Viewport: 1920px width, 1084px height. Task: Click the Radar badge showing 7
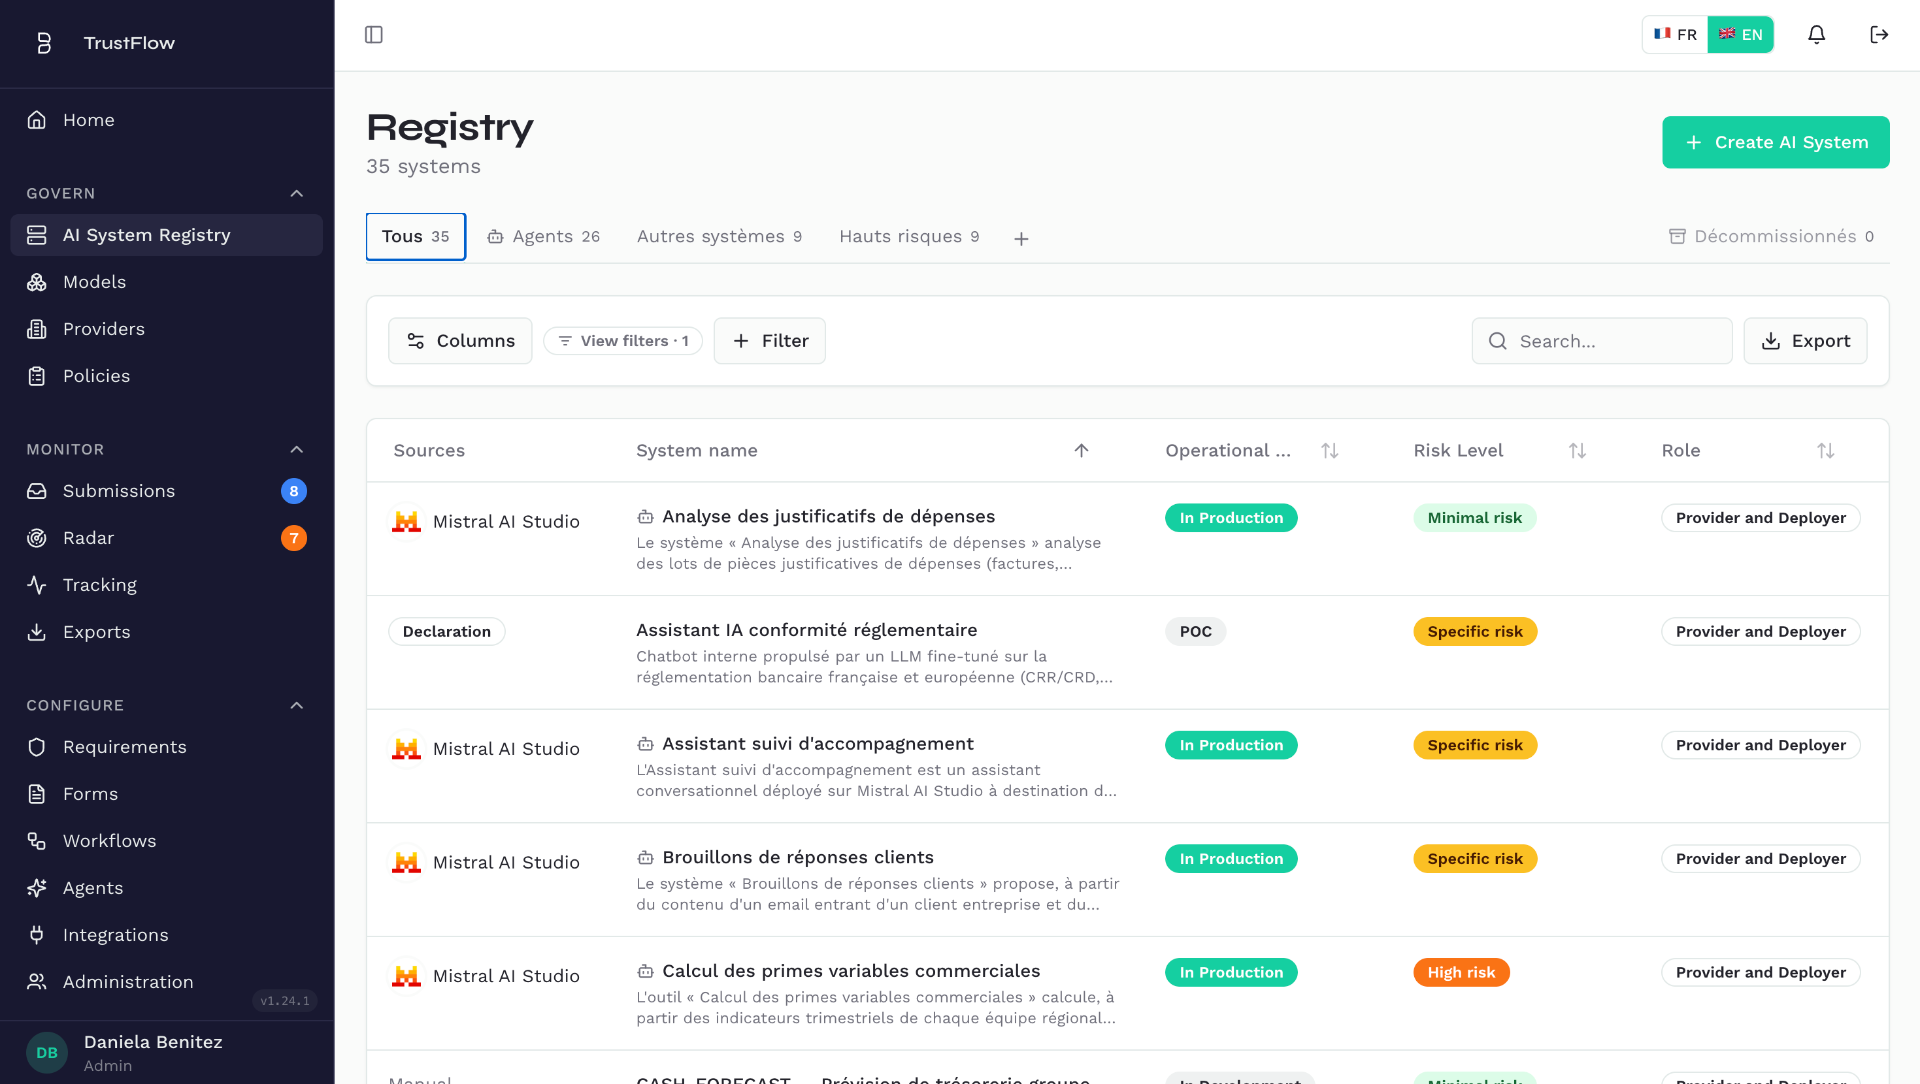point(294,538)
